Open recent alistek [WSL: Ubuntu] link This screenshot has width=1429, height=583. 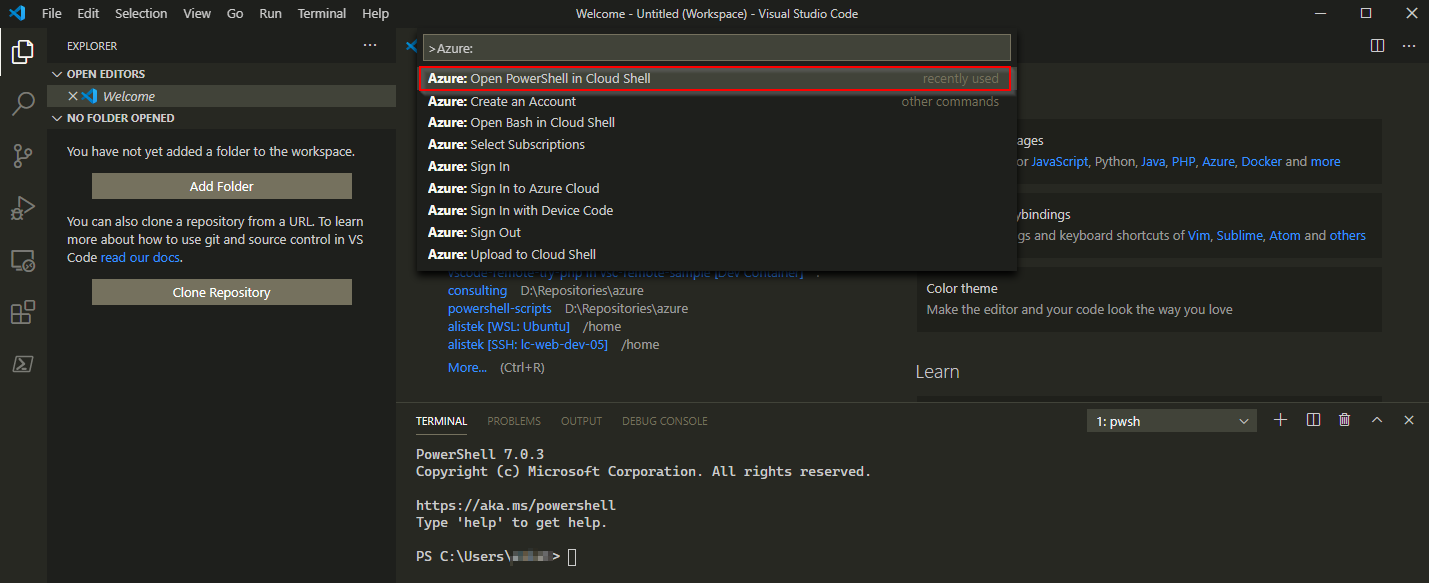pyautogui.click(x=508, y=326)
